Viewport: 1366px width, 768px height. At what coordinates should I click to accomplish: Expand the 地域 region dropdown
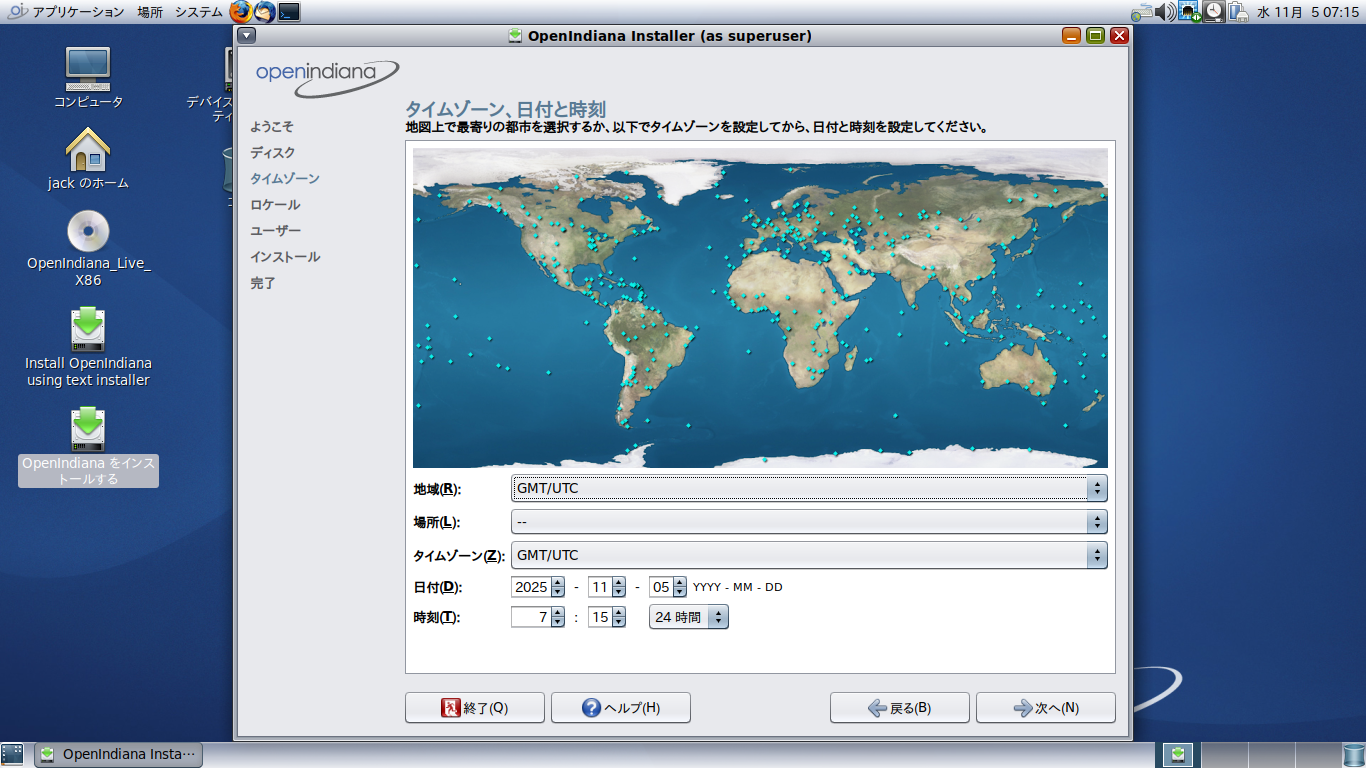[808, 489]
